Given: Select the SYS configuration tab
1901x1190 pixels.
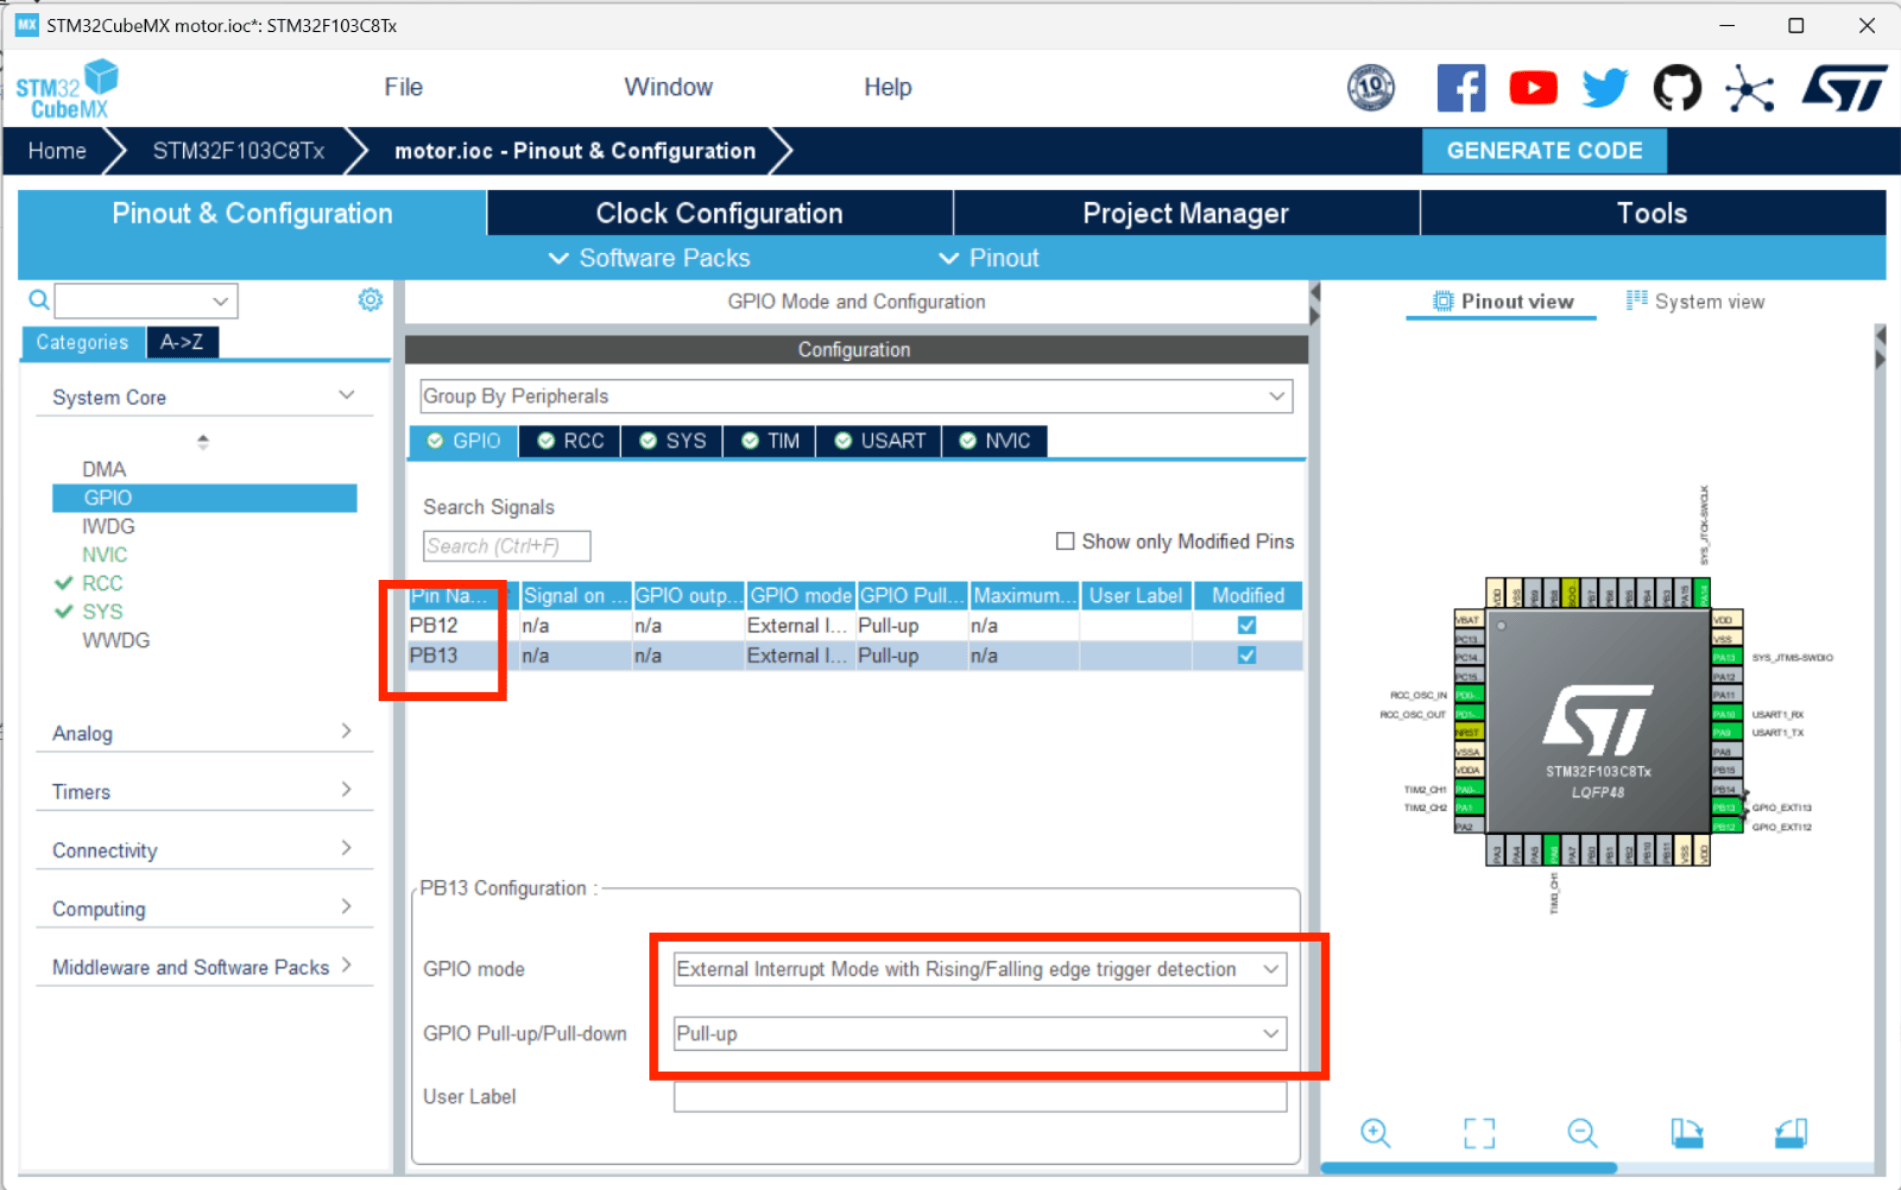Looking at the screenshot, I should coord(672,441).
